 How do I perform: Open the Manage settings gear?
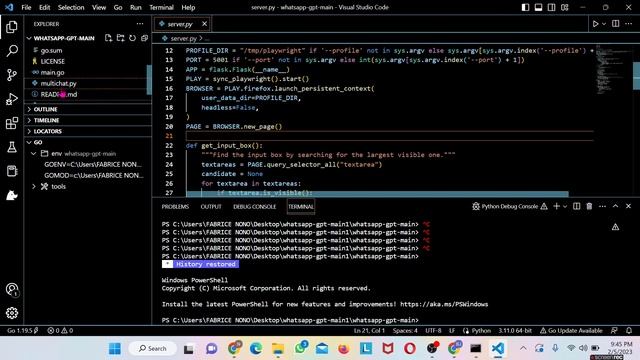coord(12,313)
